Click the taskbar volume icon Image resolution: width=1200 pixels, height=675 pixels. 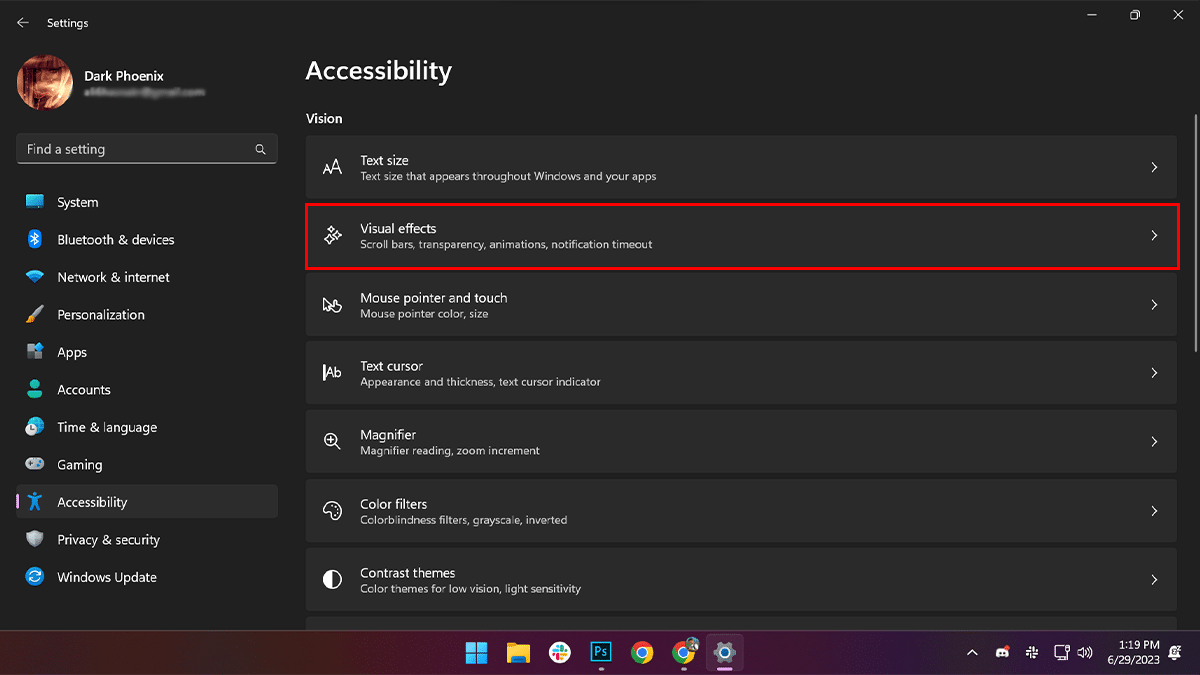tap(1085, 653)
